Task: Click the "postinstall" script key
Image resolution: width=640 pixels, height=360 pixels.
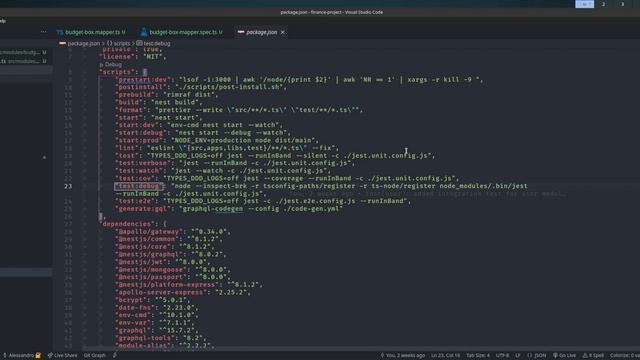Action: [141, 87]
